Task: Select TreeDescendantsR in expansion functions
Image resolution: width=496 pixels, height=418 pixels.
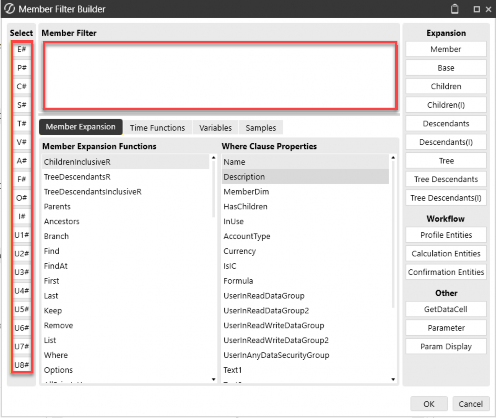Action: click(125, 177)
